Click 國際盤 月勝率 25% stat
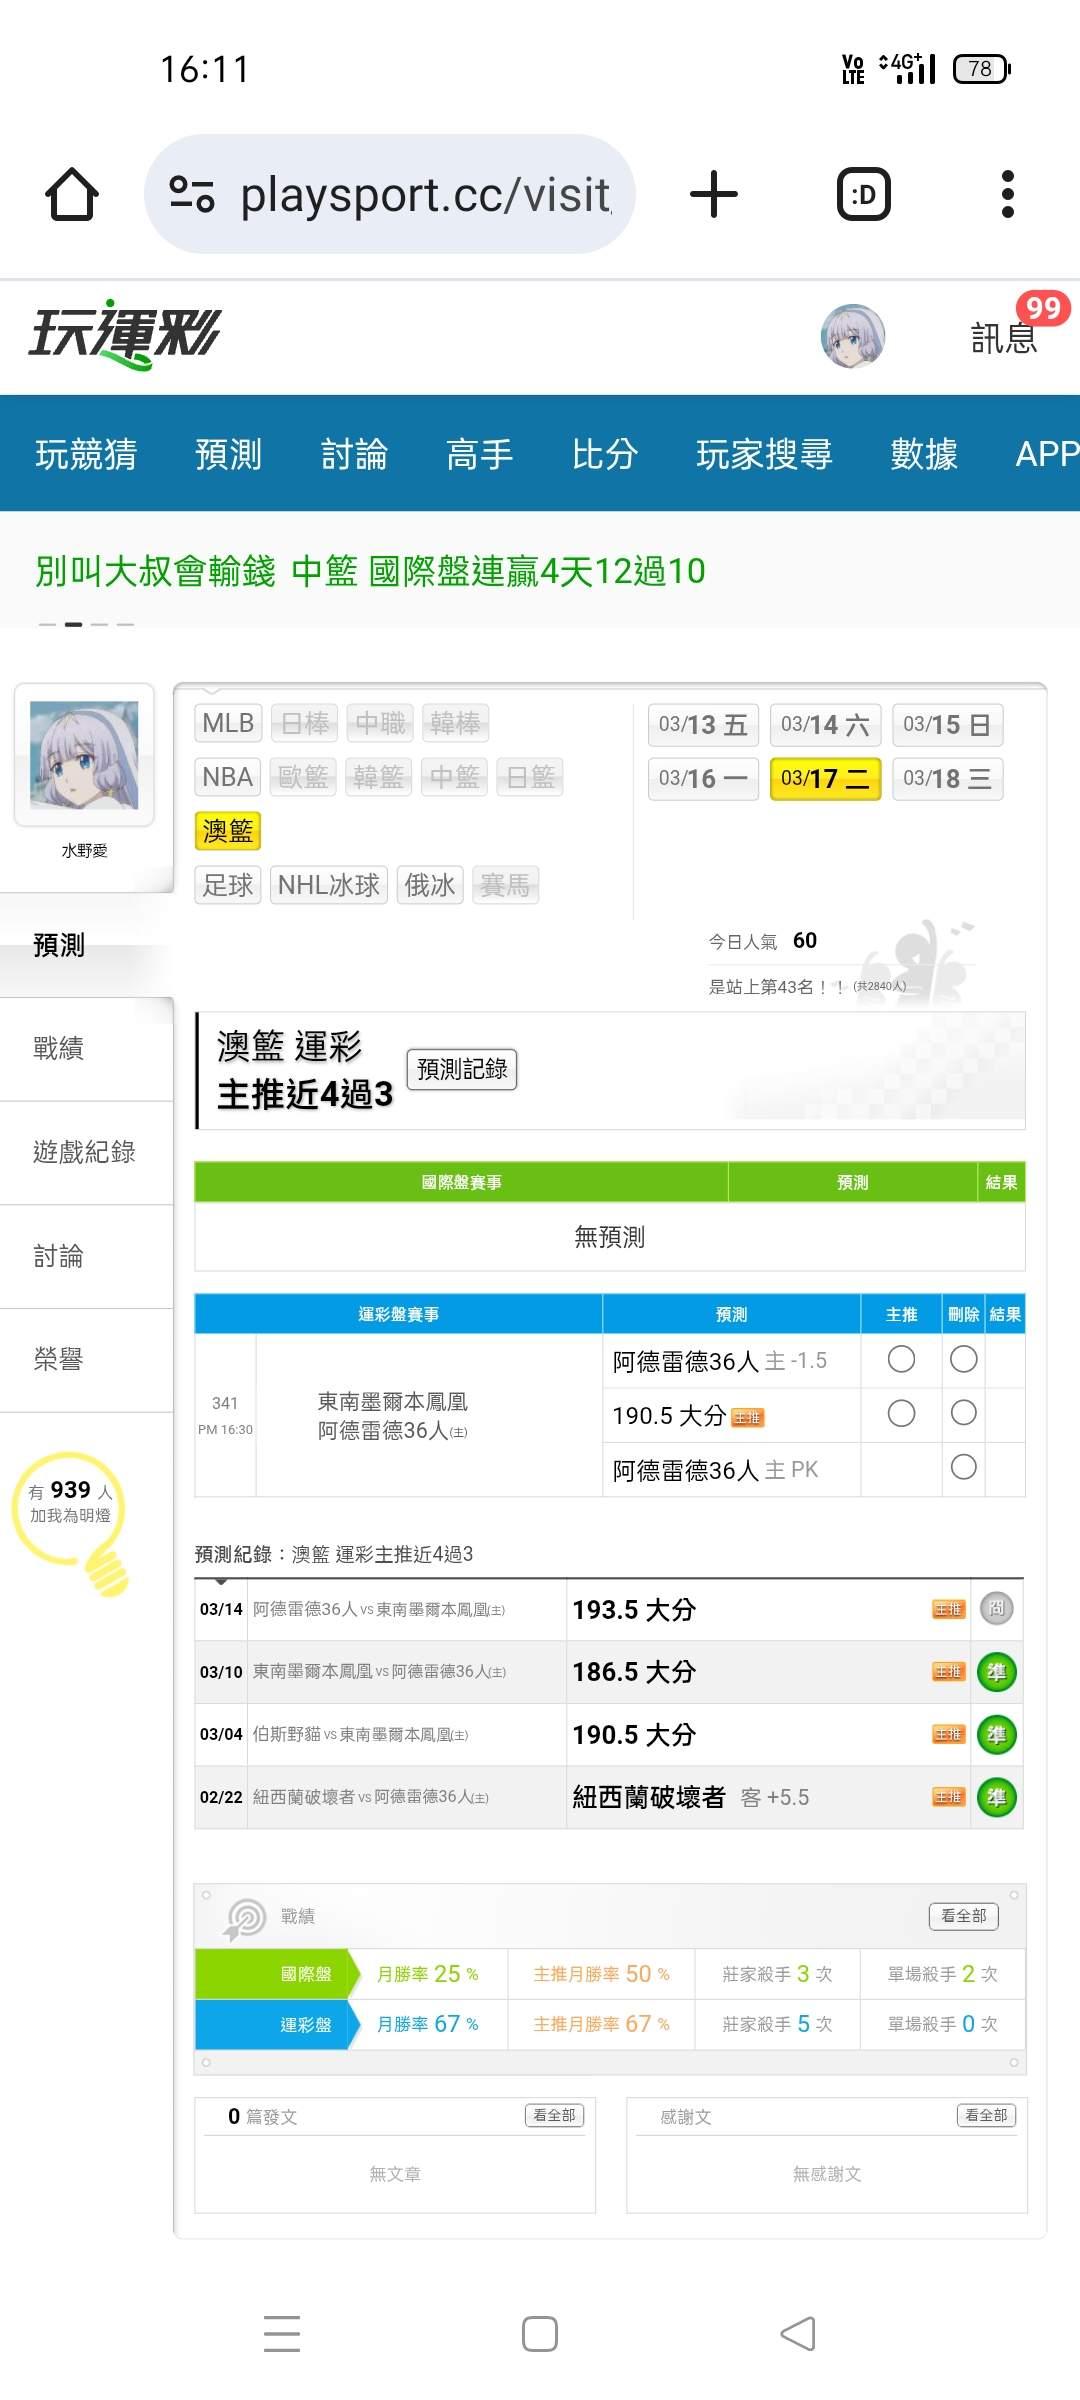1080x2400 pixels. click(x=428, y=1974)
